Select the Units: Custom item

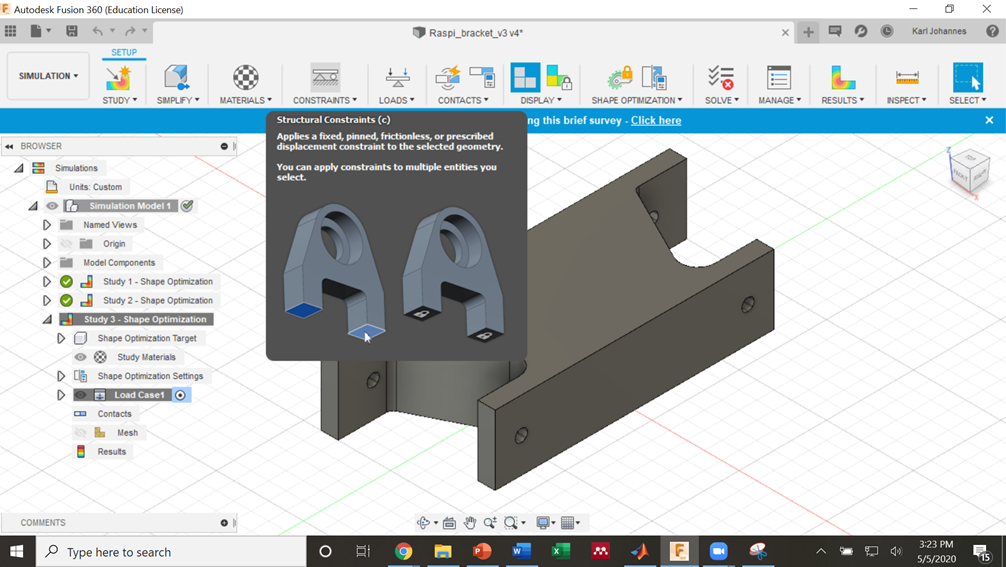pos(96,187)
